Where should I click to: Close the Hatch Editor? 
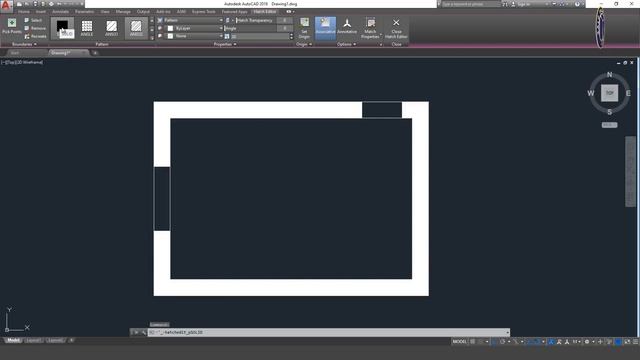(x=396, y=28)
